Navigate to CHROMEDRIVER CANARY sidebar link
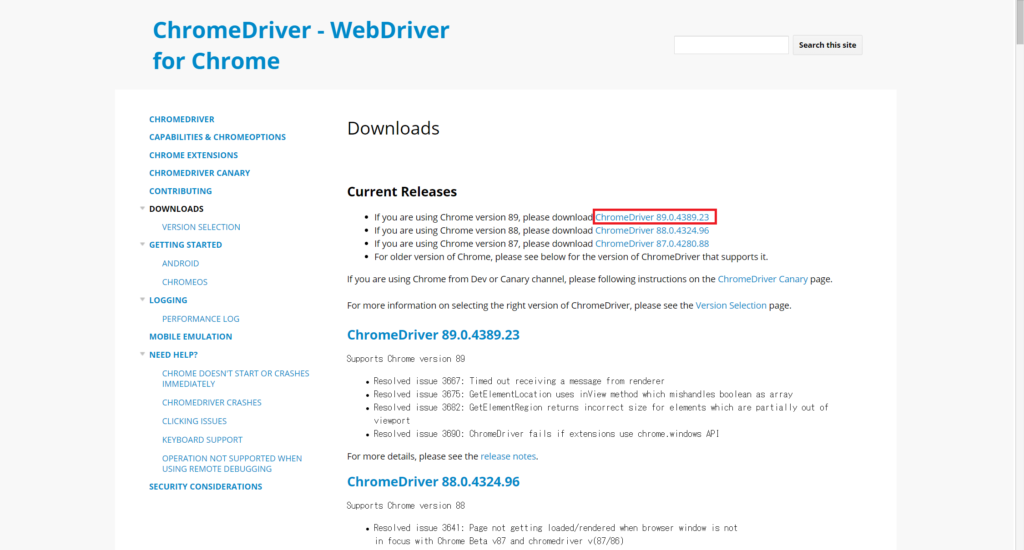 coord(199,173)
